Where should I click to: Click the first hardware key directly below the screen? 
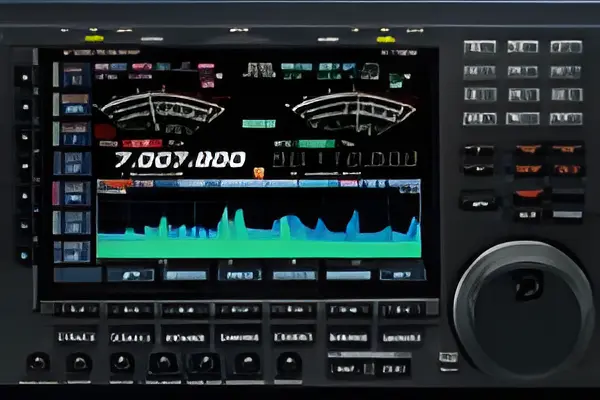[76, 309]
